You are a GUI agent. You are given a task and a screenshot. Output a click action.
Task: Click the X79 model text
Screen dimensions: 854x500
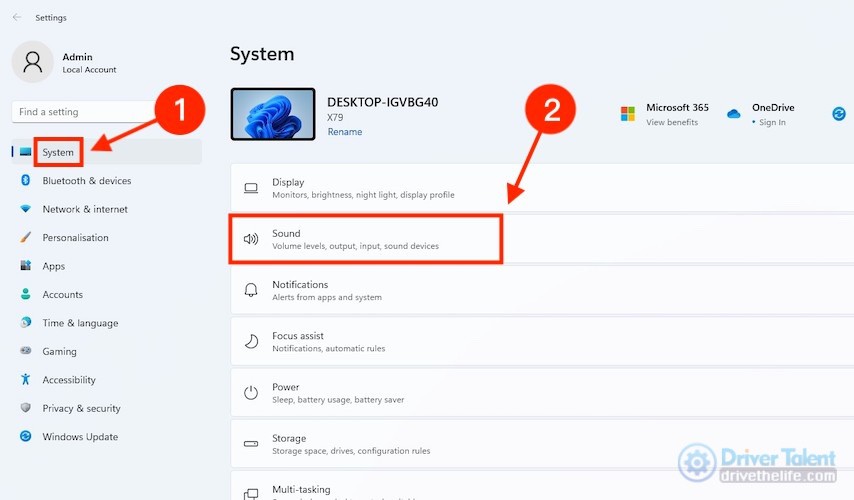click(x=335, y=117)
